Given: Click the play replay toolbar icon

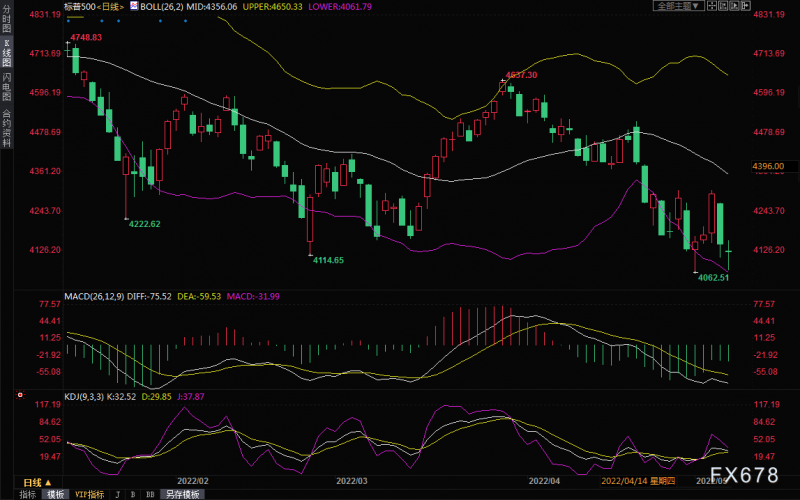Looking at the screenshot, I should [734, 6].
